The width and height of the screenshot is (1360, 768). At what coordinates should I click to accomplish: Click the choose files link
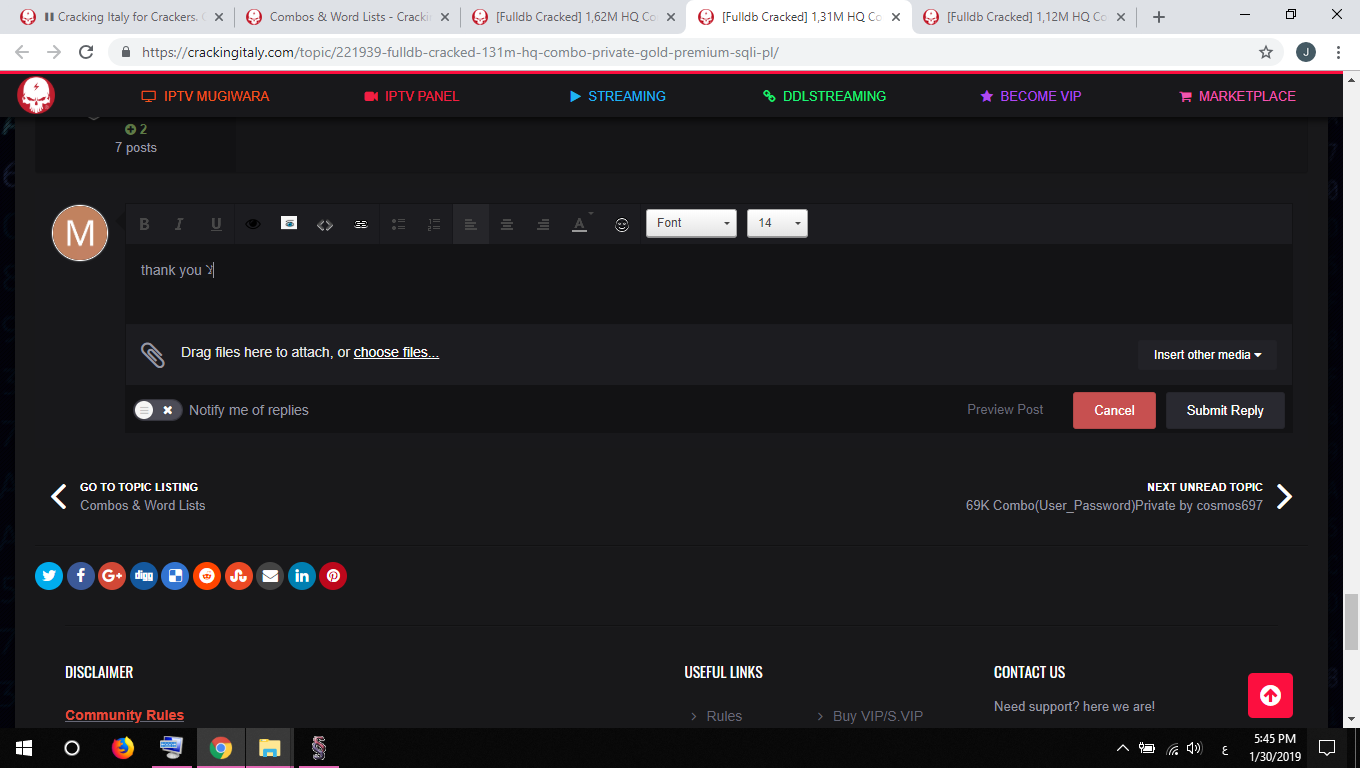click(x=396, y=352)
